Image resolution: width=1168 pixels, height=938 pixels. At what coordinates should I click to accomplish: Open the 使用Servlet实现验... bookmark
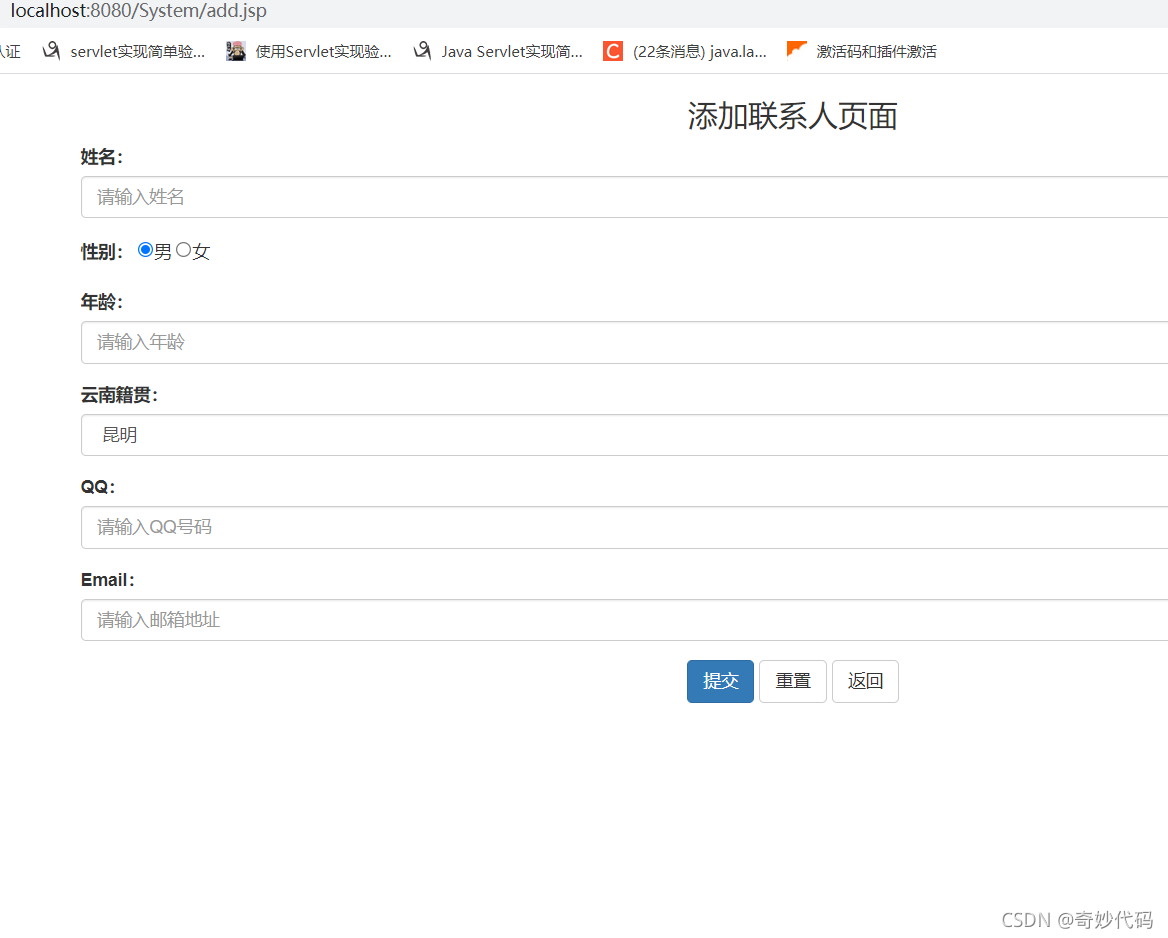(x=309, y=51)
